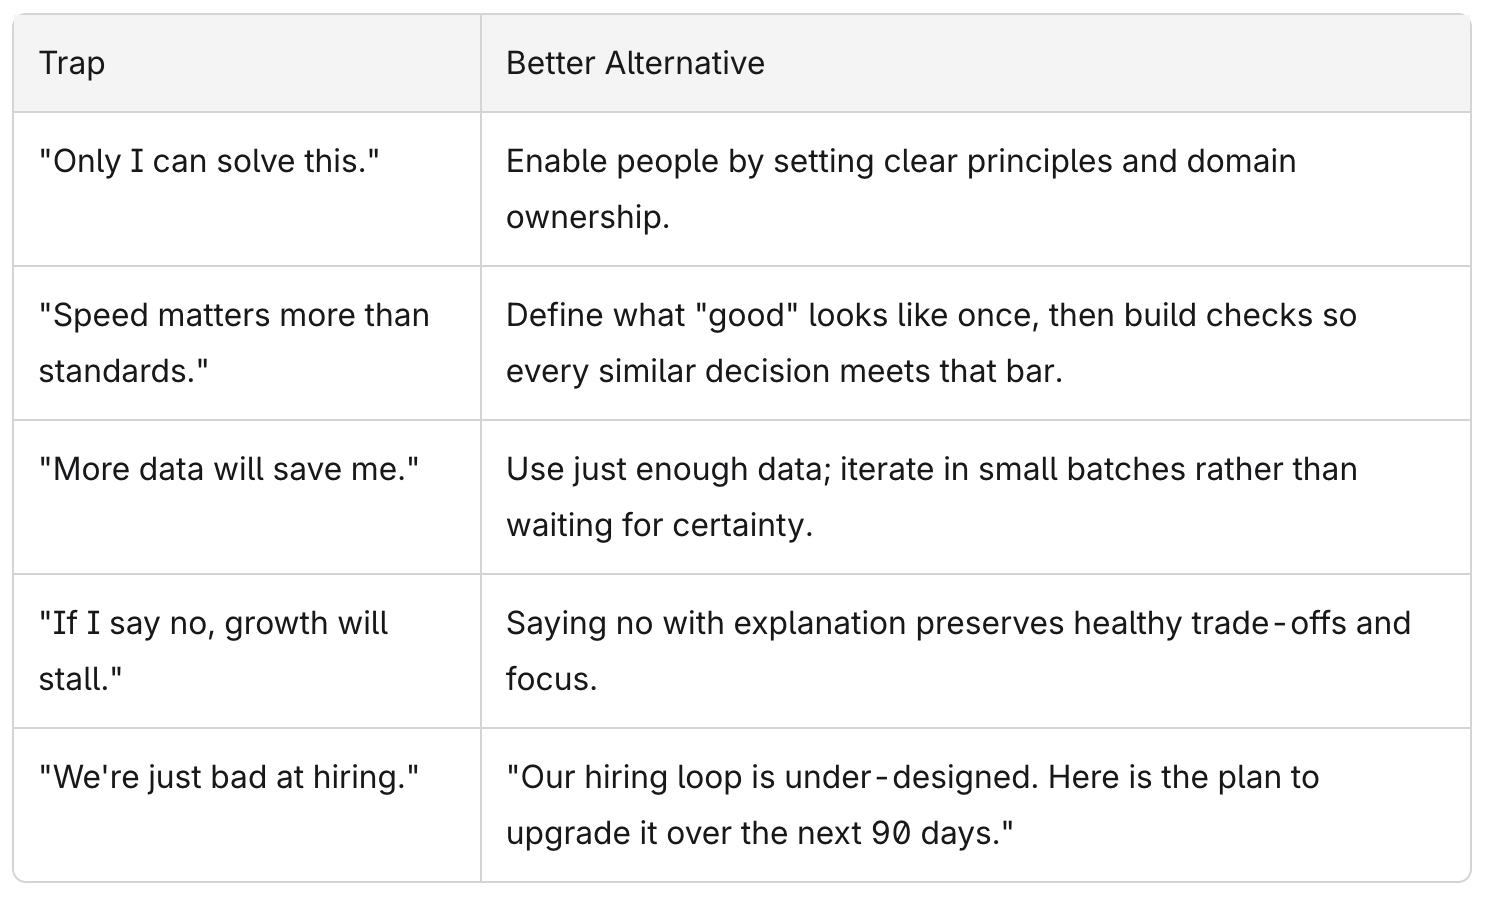Select the "If I say no, growth will stall." cell
Viewport: 1486px width, 900px height.
point(247,651)
